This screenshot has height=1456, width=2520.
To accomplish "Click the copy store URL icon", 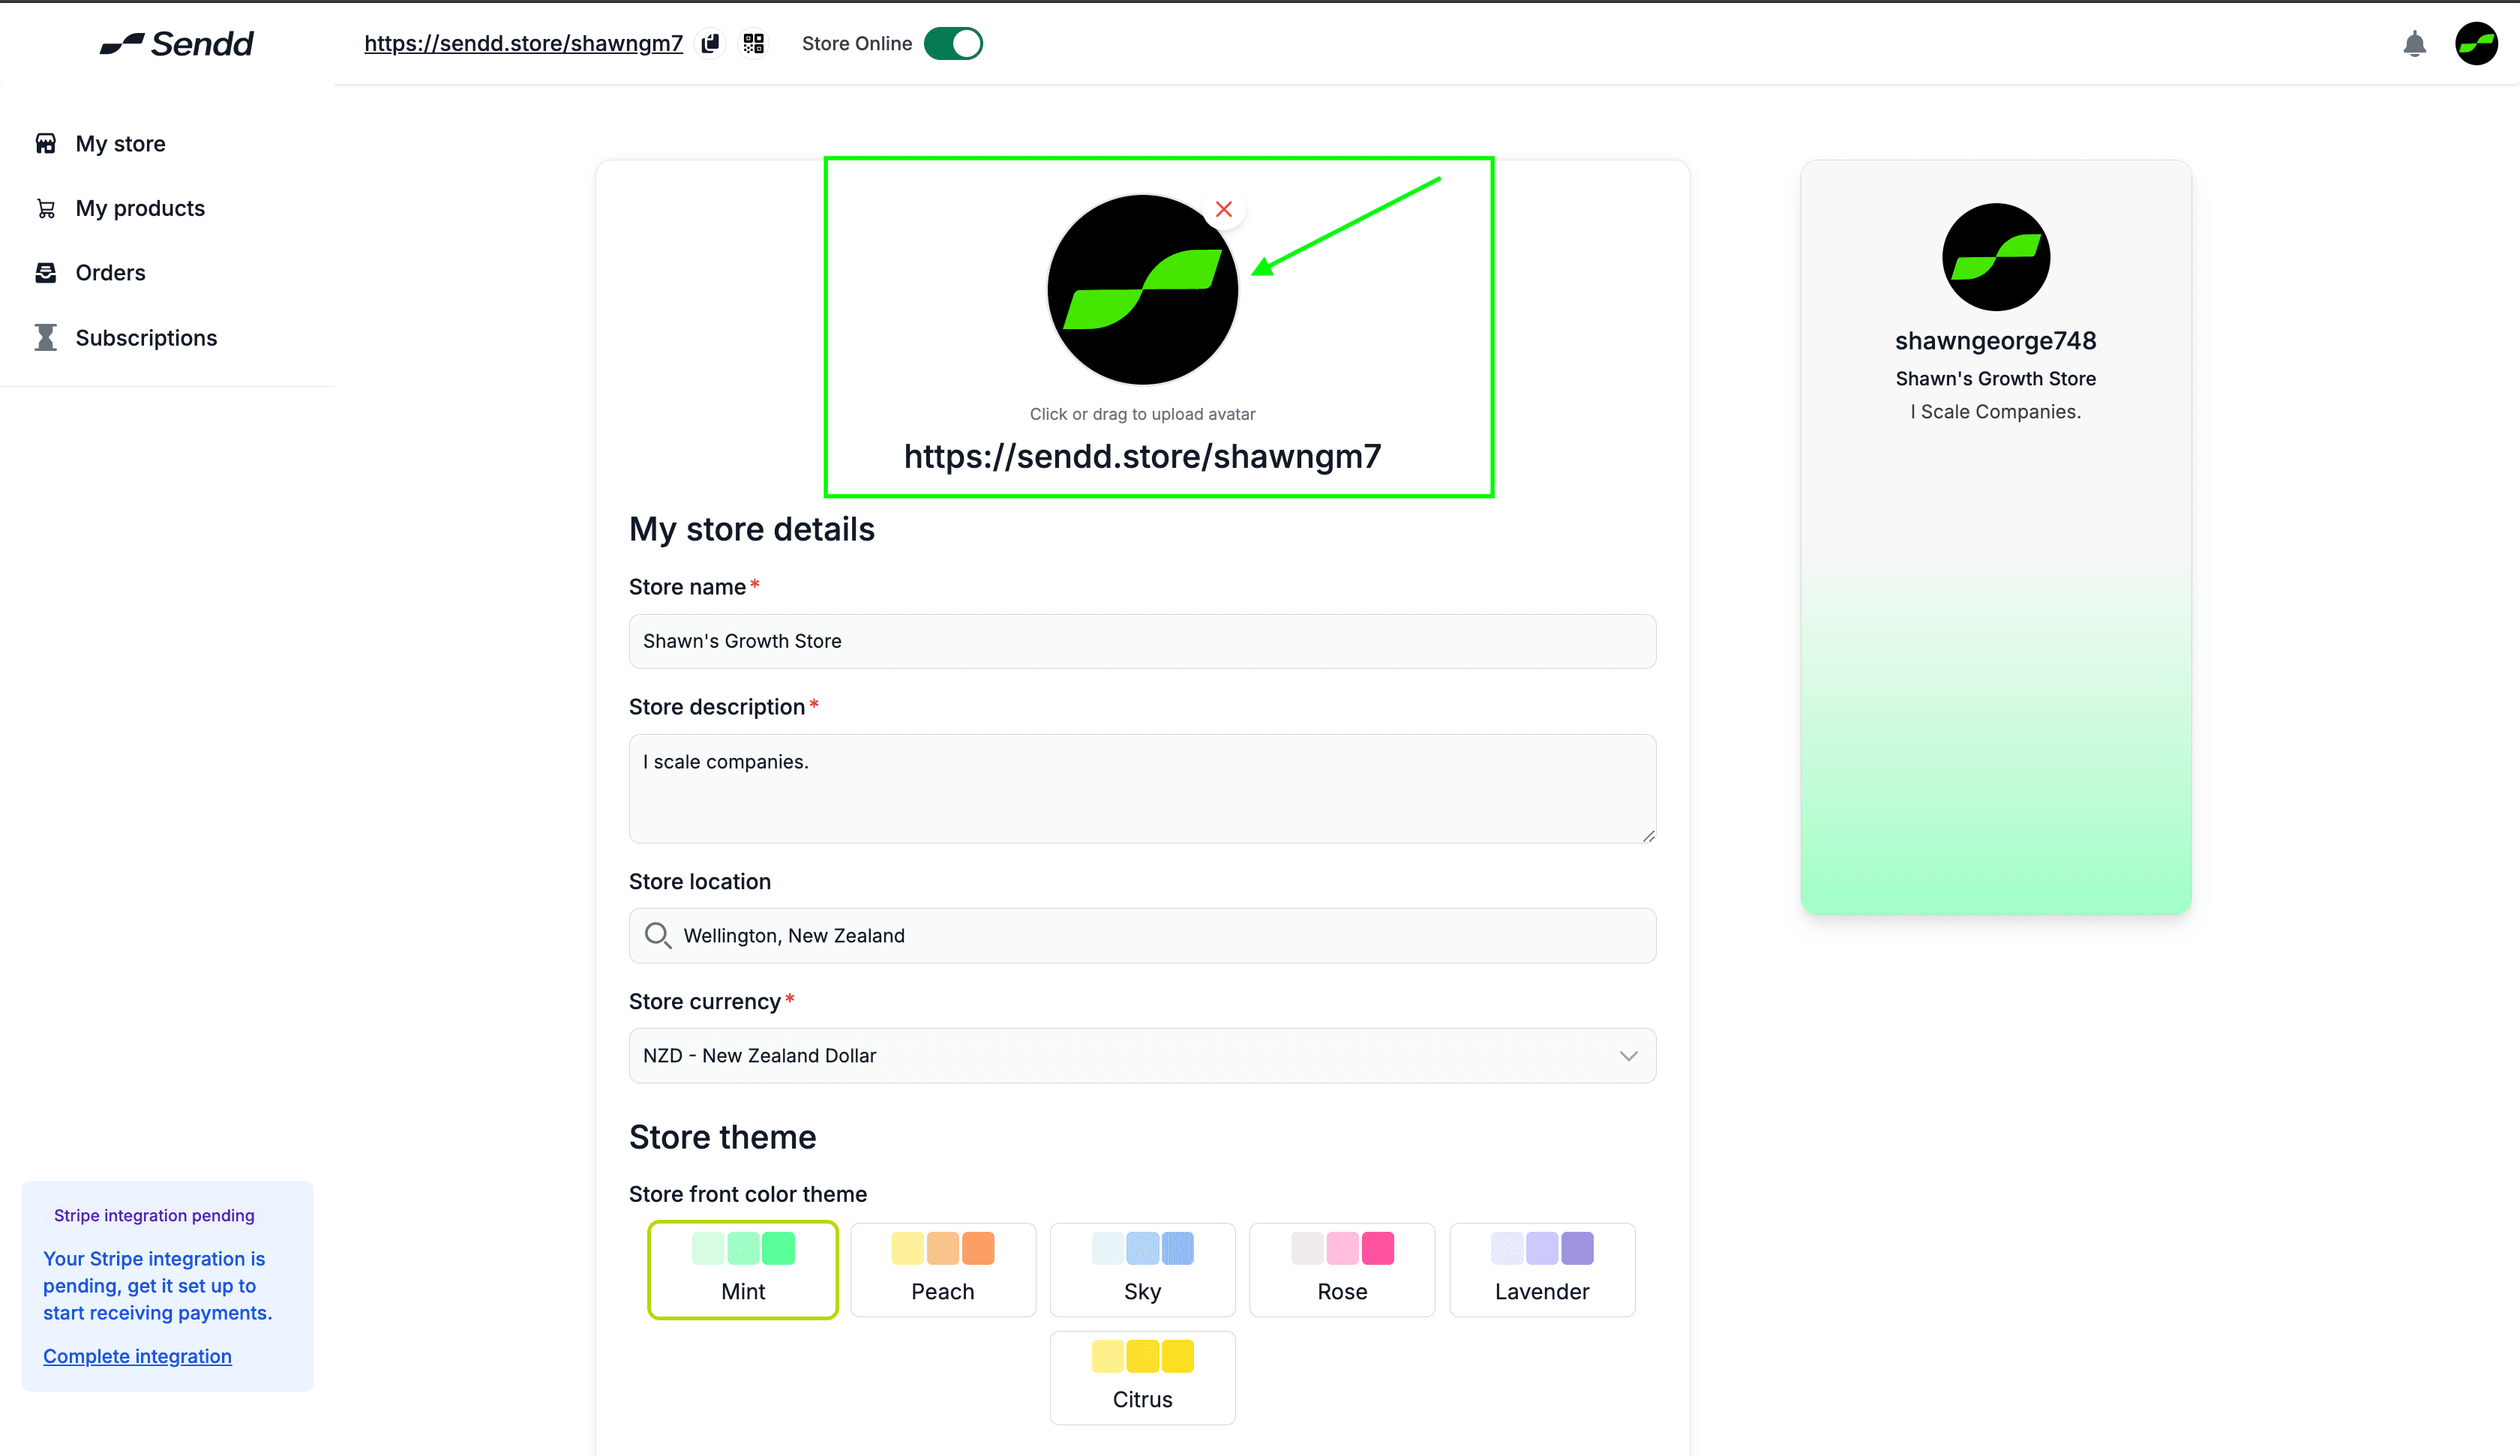I will click(710, 43).
